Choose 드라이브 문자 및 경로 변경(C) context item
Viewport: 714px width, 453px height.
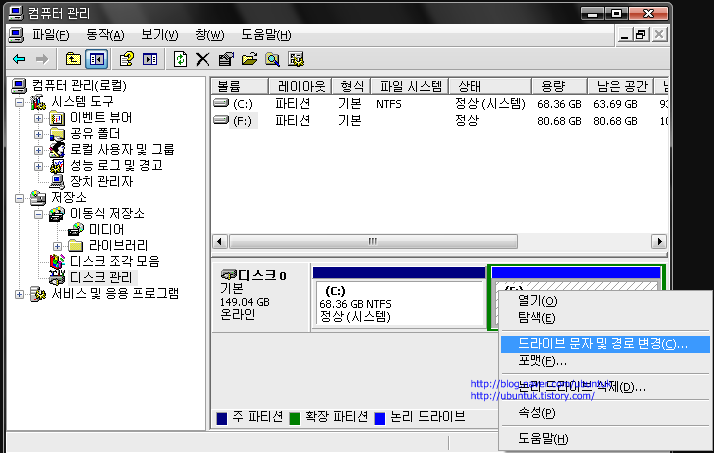point(605,344)
